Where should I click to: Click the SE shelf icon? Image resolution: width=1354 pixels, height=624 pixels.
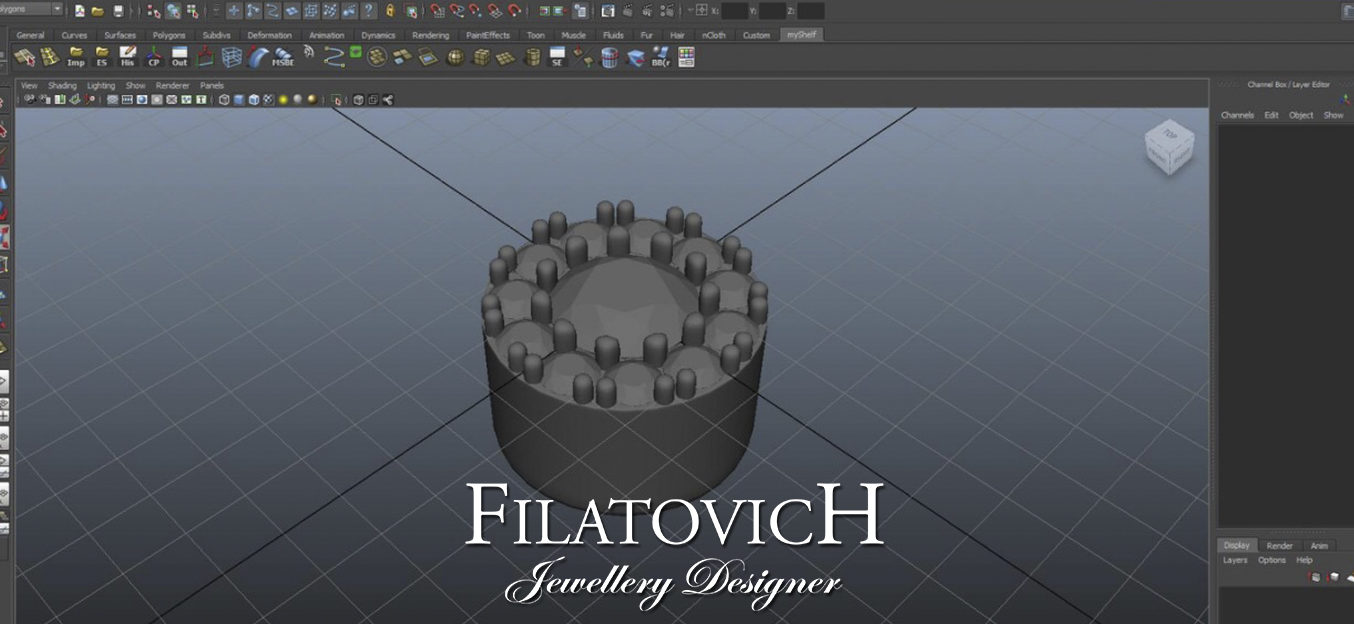(x=557, y=57)
